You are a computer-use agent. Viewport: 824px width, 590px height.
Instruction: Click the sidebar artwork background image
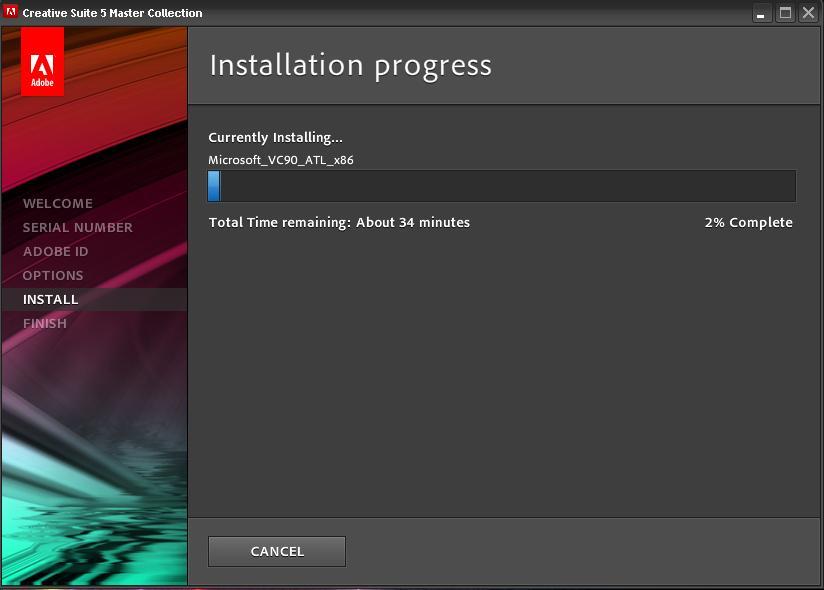(x=93, y=450)
